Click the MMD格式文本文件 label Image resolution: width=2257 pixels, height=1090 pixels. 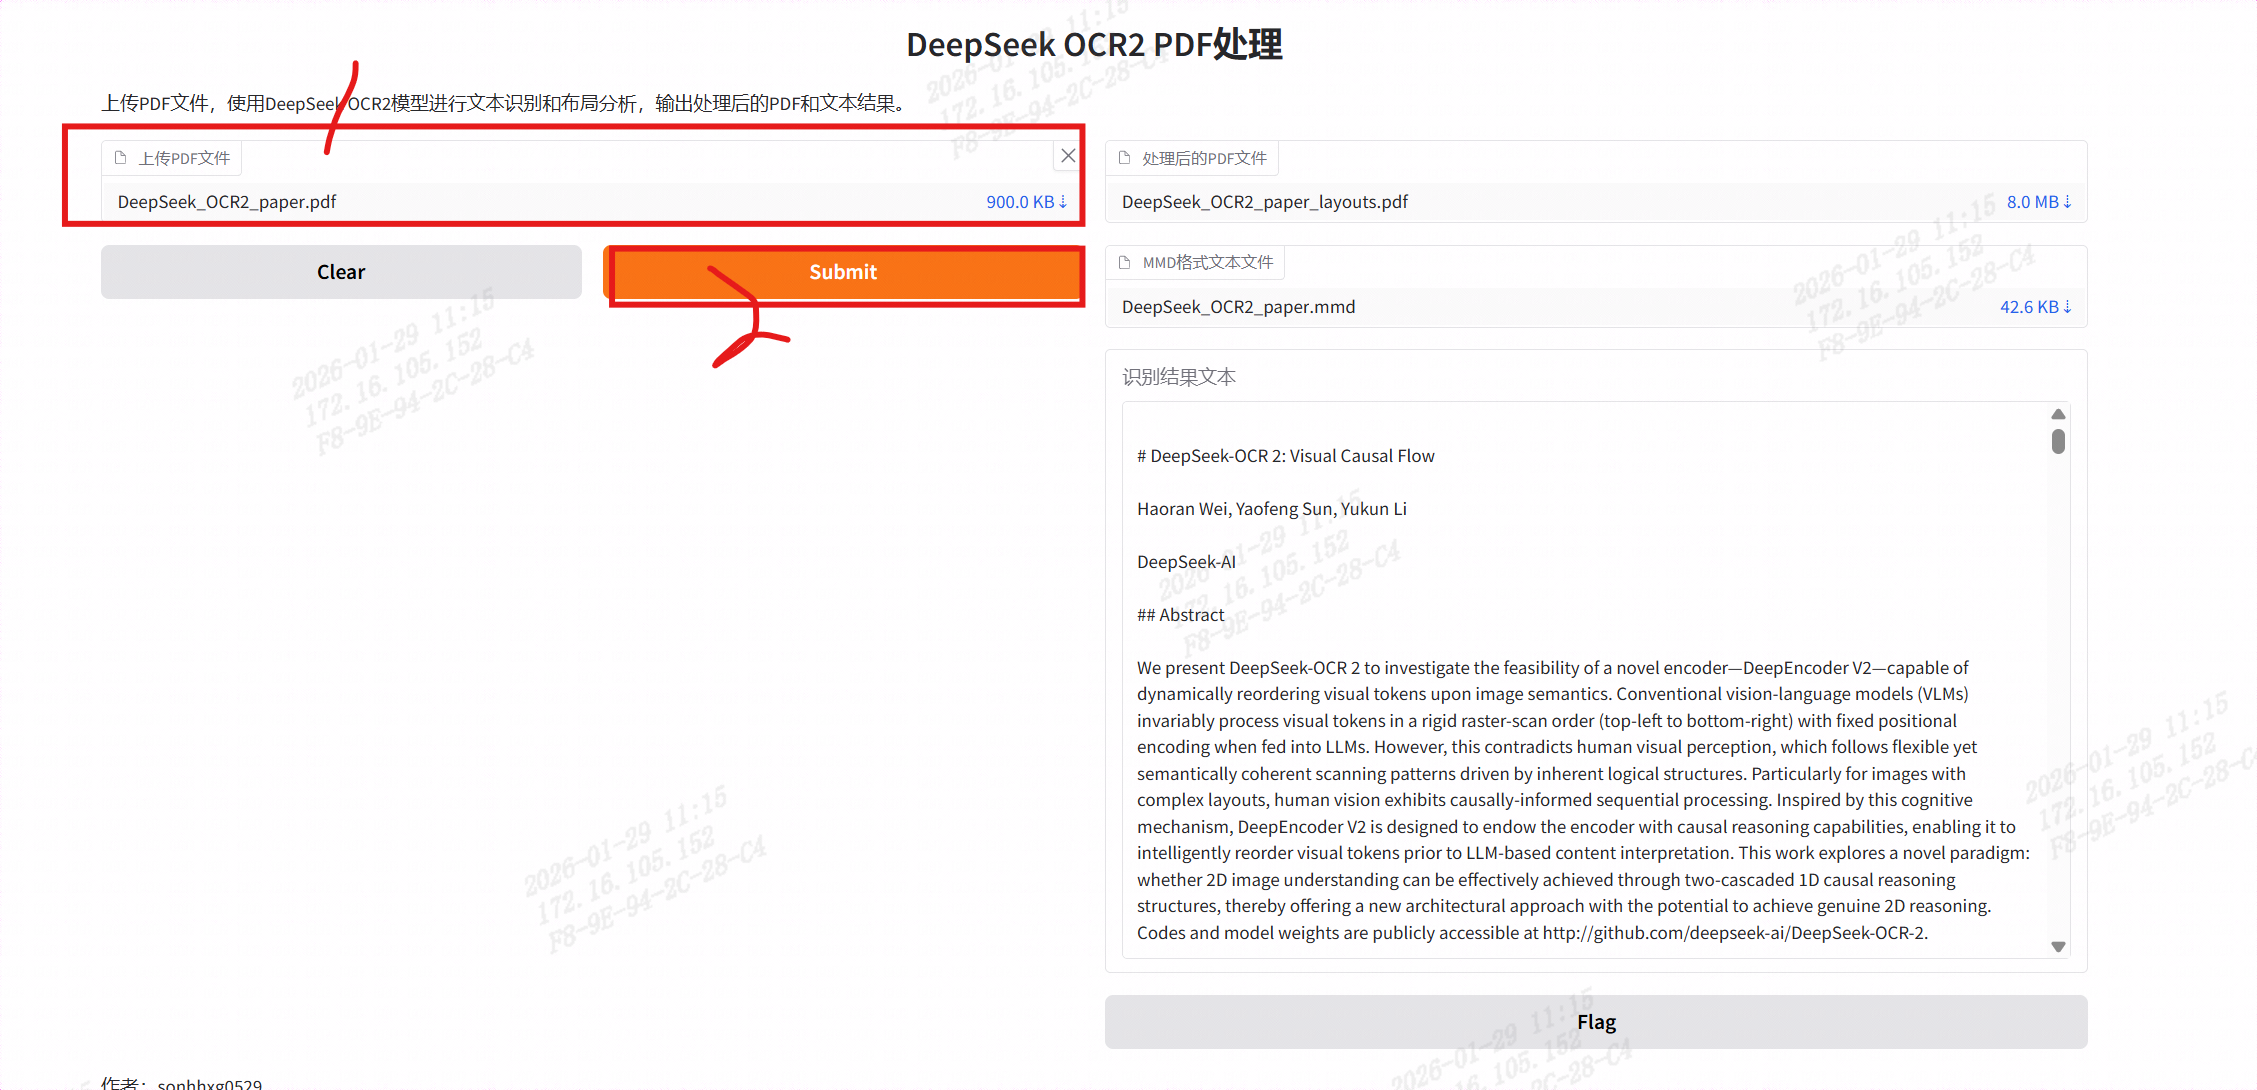(x=1208, y=262)
